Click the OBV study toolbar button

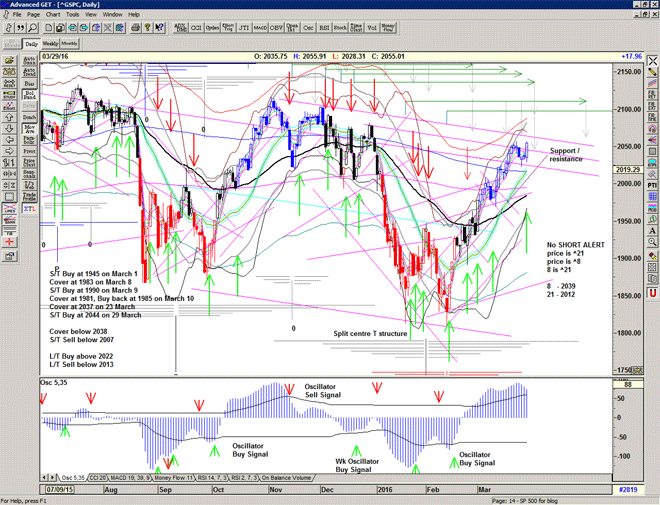pos(278,28)
